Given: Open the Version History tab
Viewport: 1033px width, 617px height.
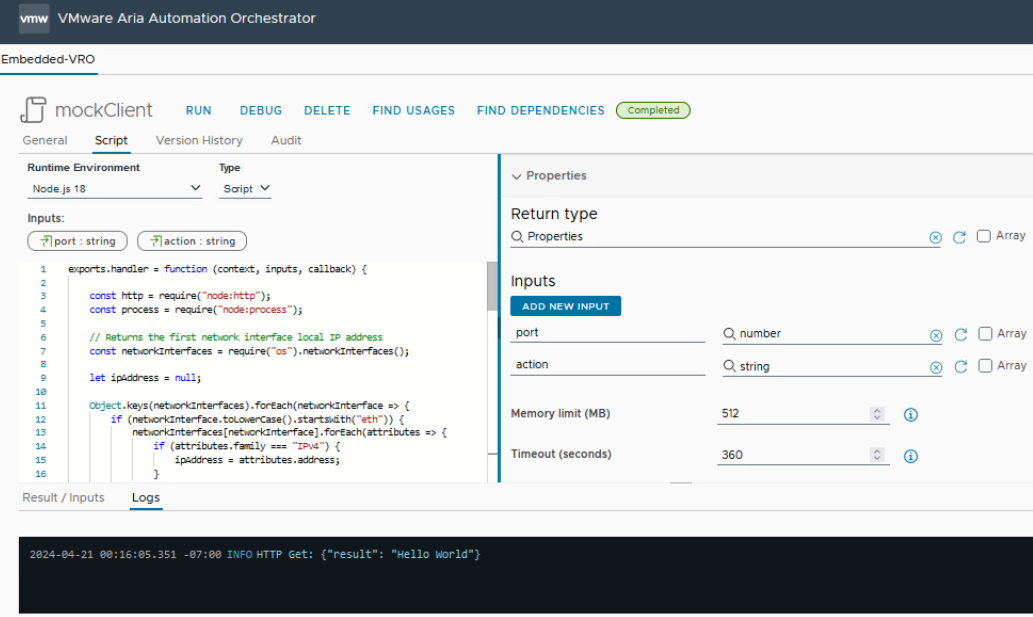Looking at the screenshot, I should 199,140.
